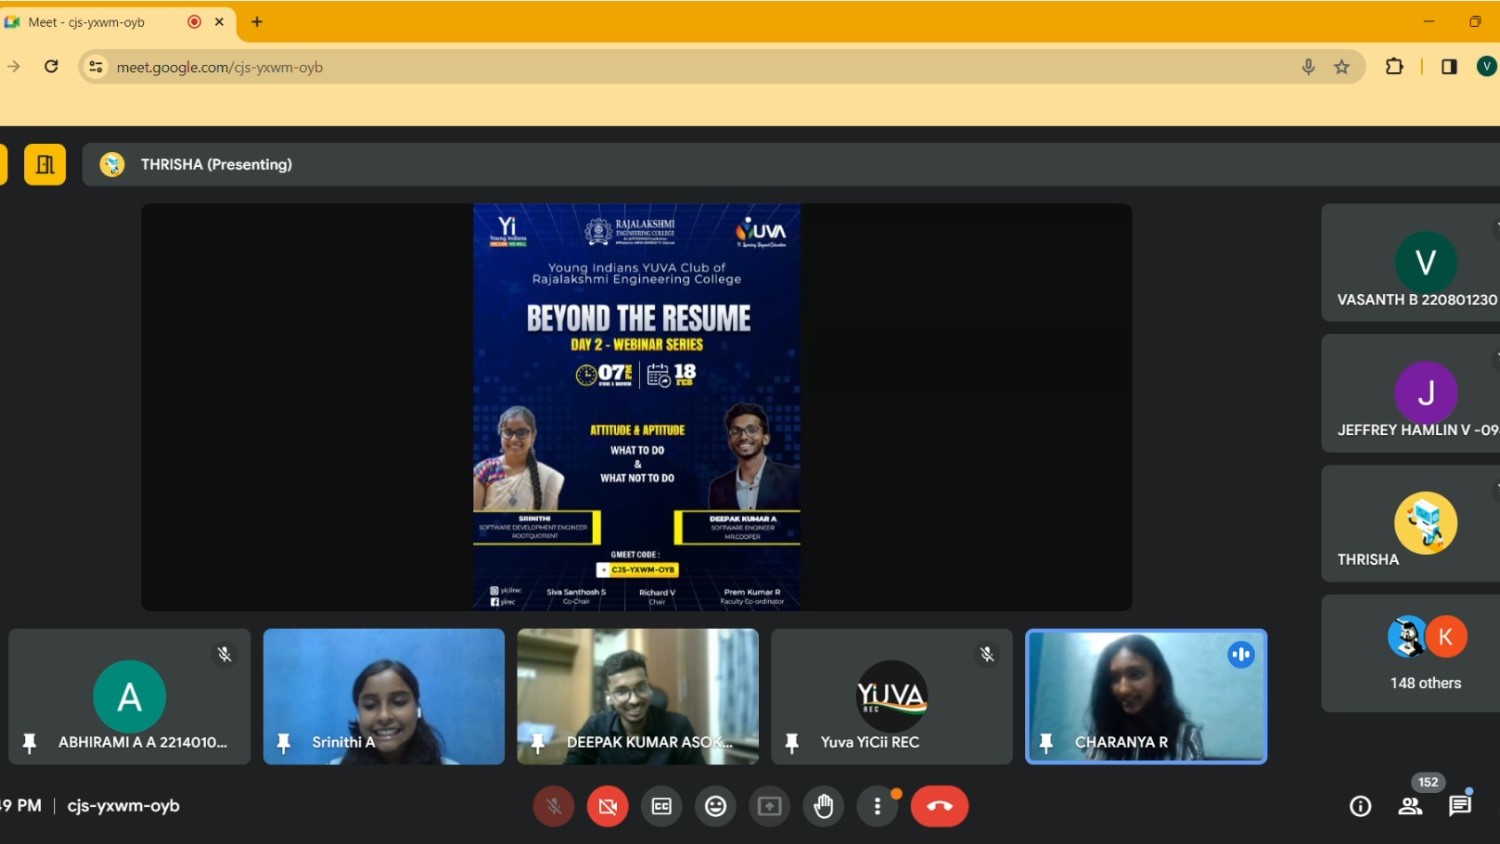Select the Meet cjs-yxwm-oyb tab
The width and height of the screenshot is (1500, 844).
[118, 21]
